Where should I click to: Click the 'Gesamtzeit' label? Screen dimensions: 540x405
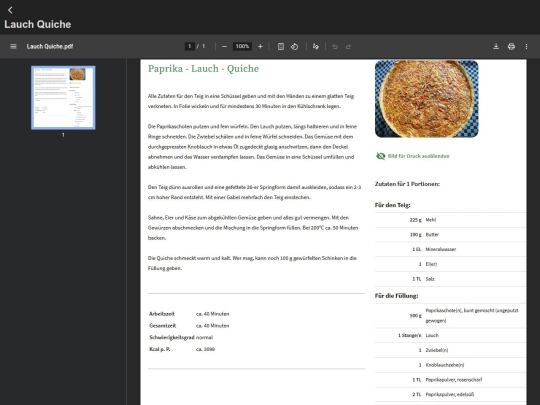163,325
